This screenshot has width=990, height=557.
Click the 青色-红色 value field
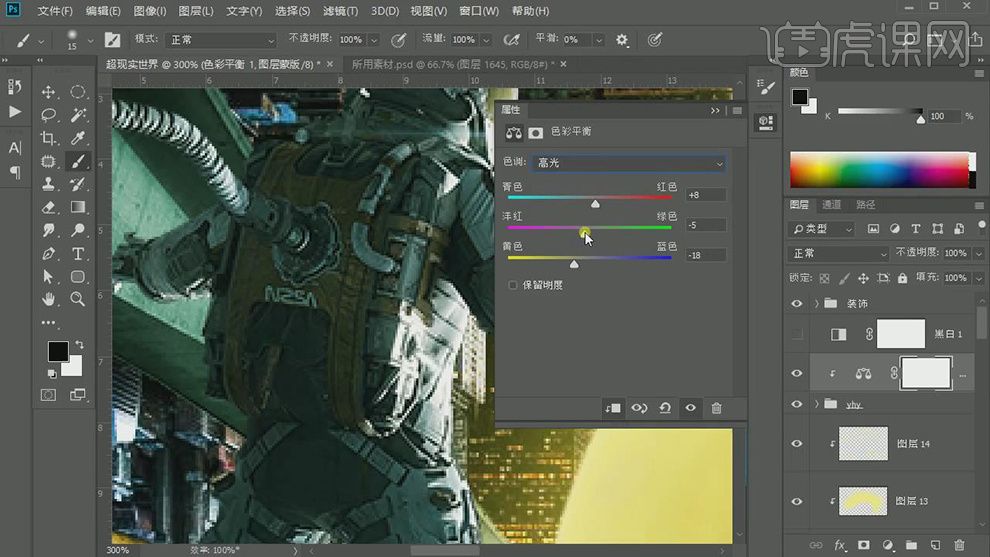point(705,195)
